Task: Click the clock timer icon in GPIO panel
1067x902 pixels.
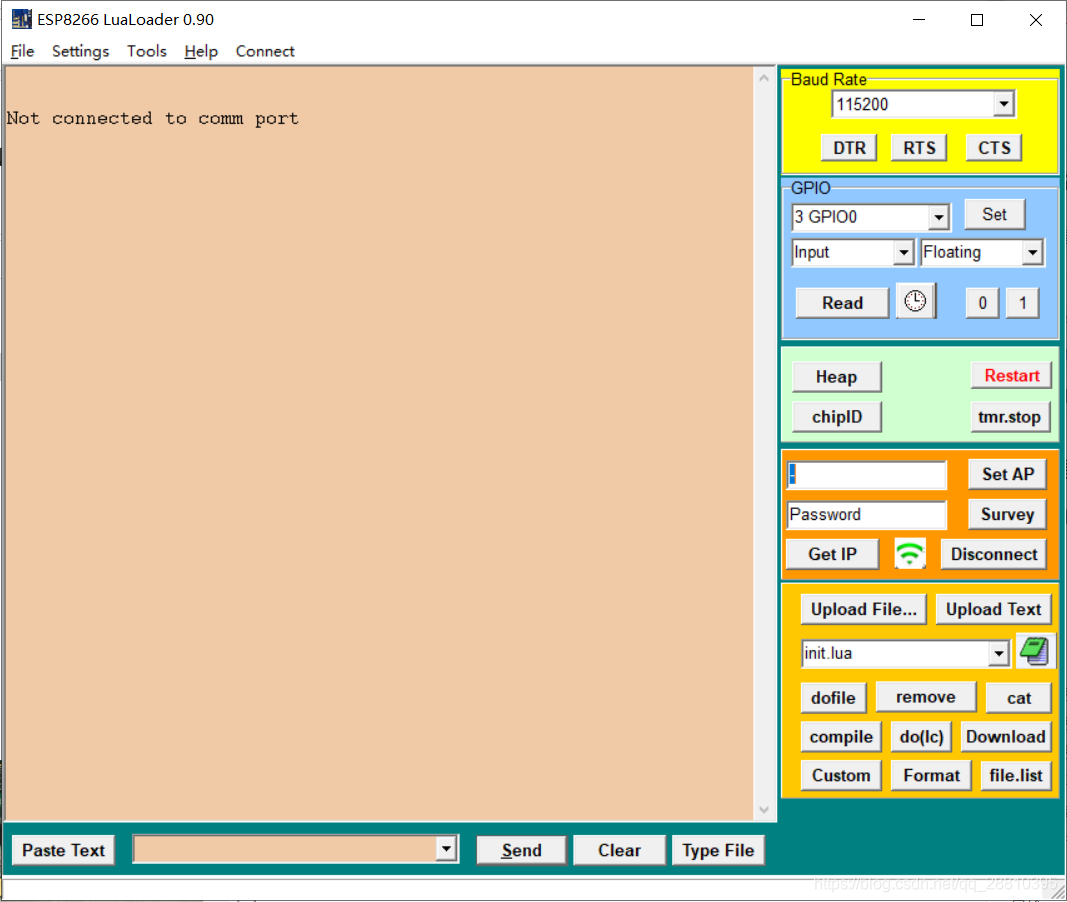Action: [916, 302]
